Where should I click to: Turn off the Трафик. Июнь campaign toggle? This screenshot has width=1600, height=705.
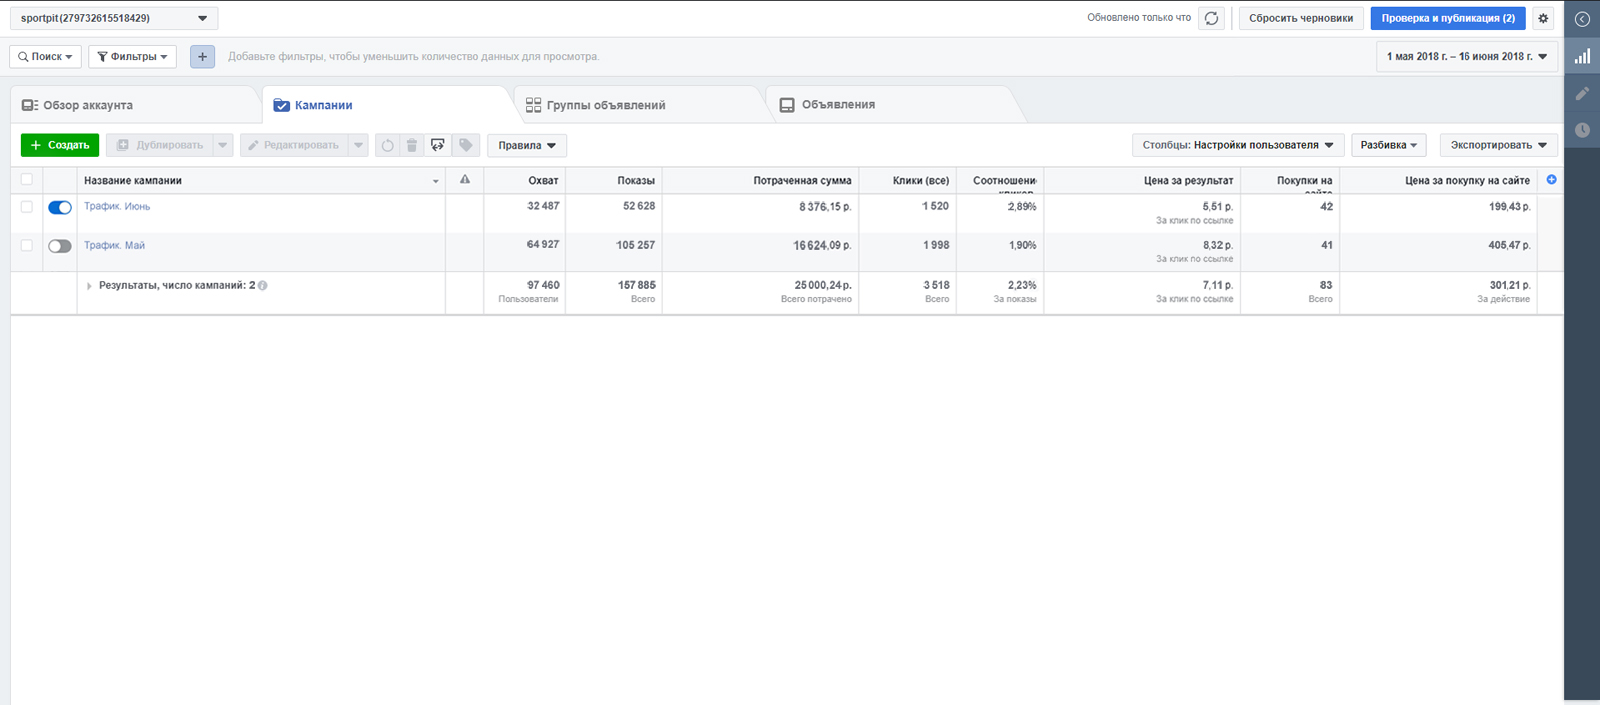pyautogui.click(x=60, y=207)
